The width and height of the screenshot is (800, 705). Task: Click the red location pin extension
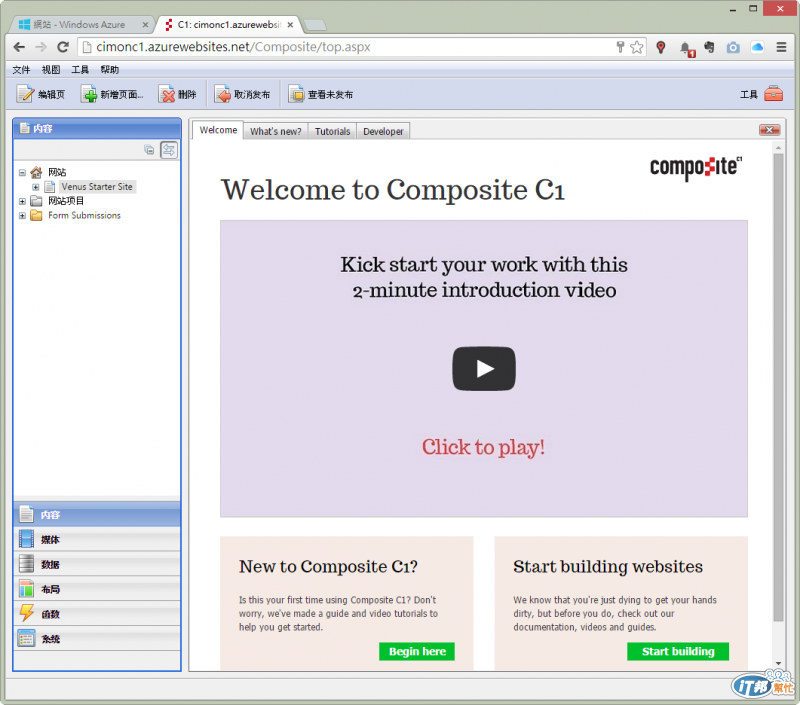coord(661,47)
